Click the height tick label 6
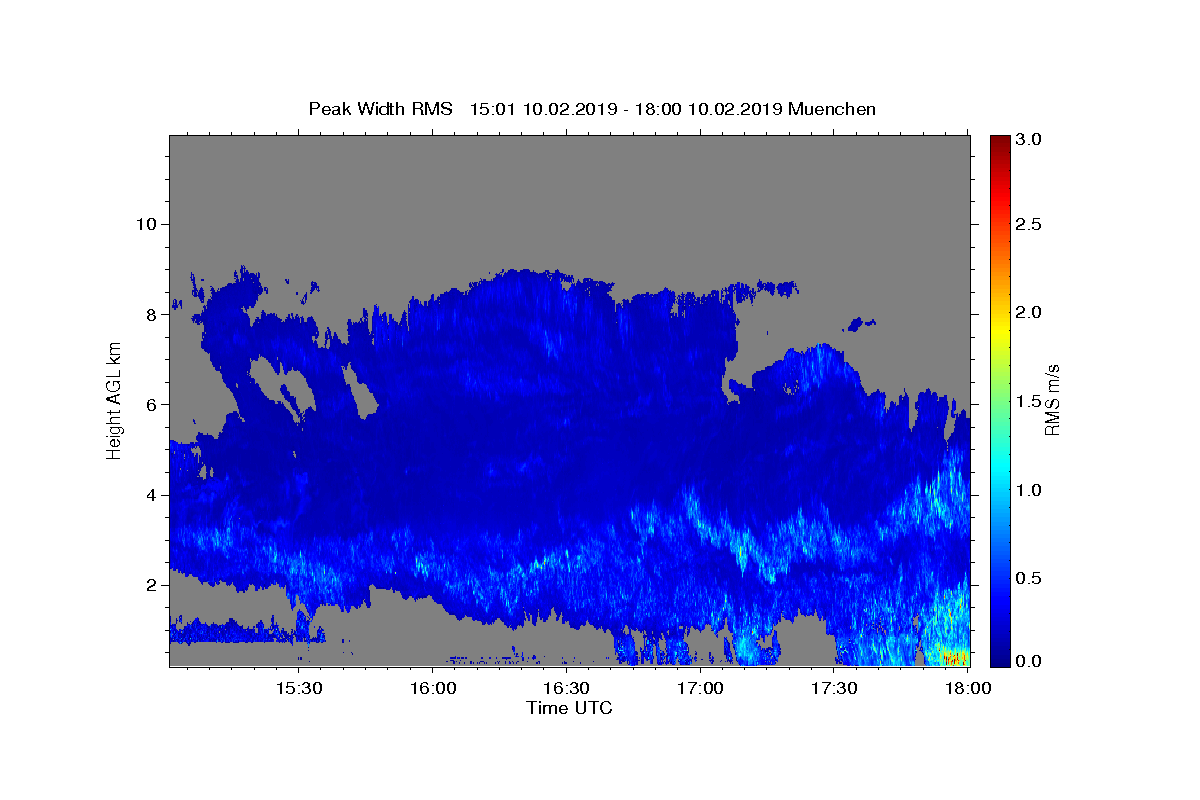Image resolution: width=1200 pixels, height=800 pixels. 152,404
